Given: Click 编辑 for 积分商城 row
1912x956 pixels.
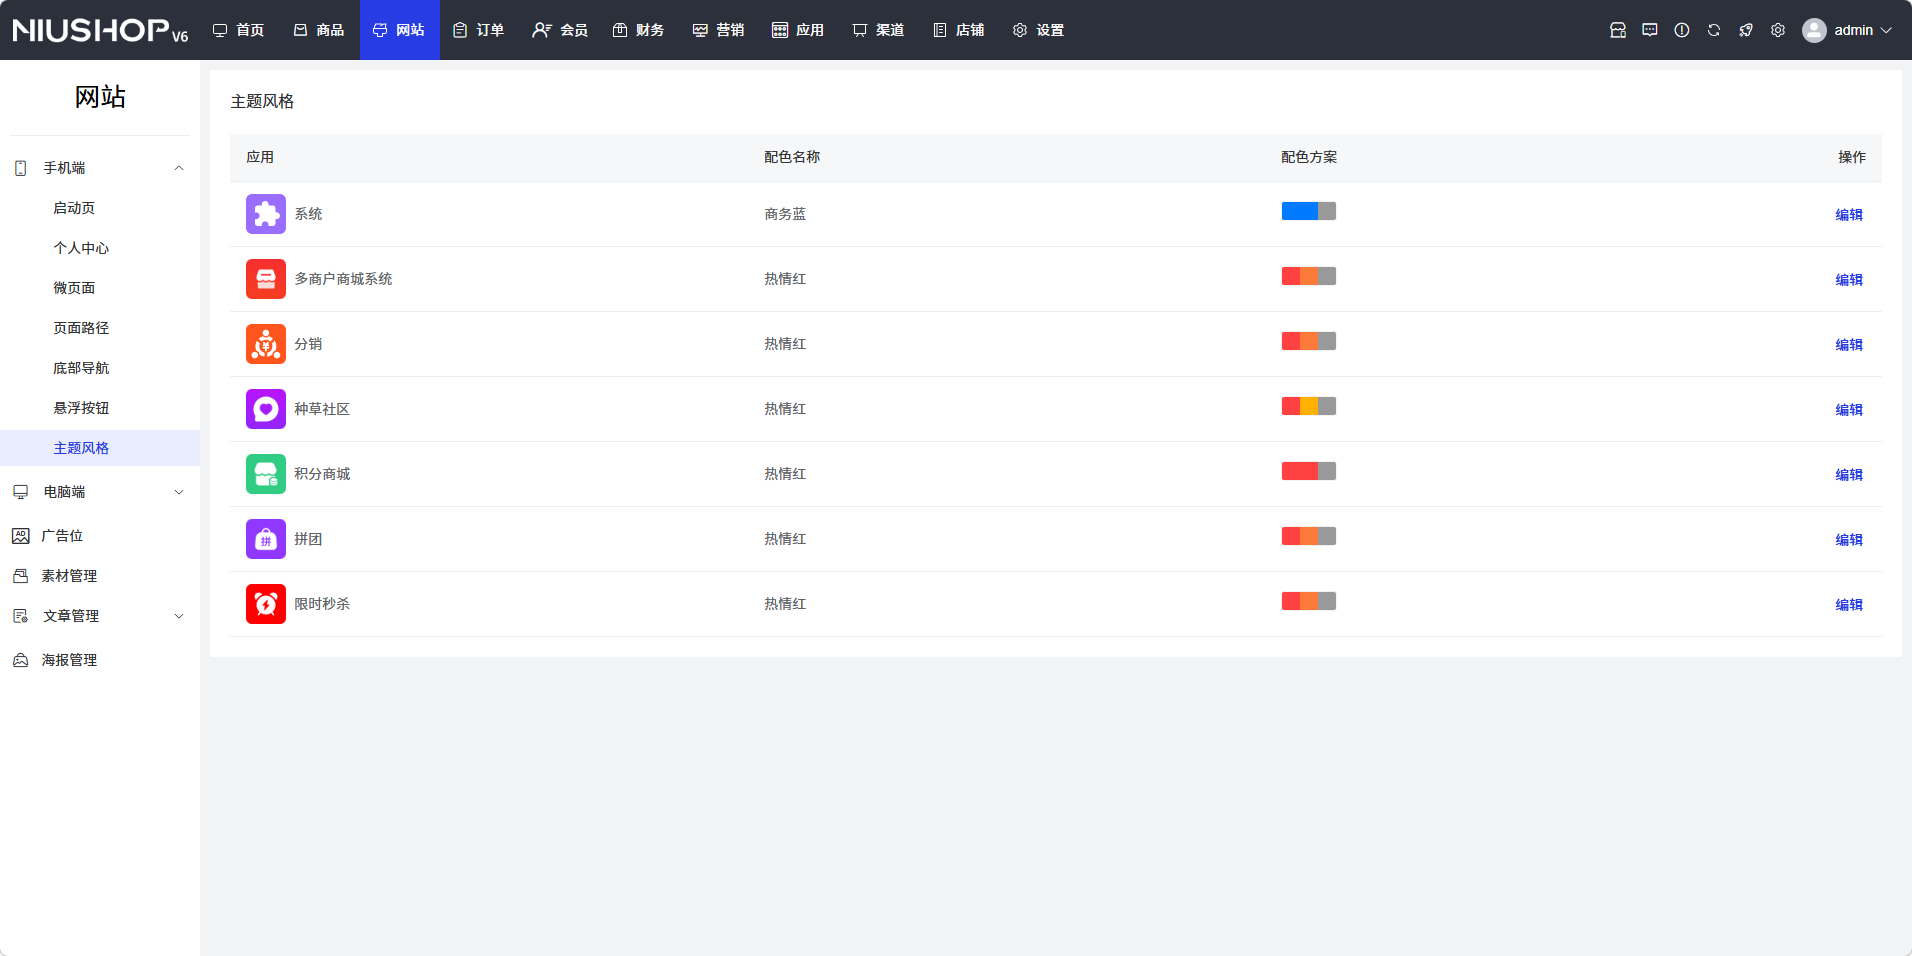Looking at the screenshot, I should pyautogui.click(x=1848, y=475).
